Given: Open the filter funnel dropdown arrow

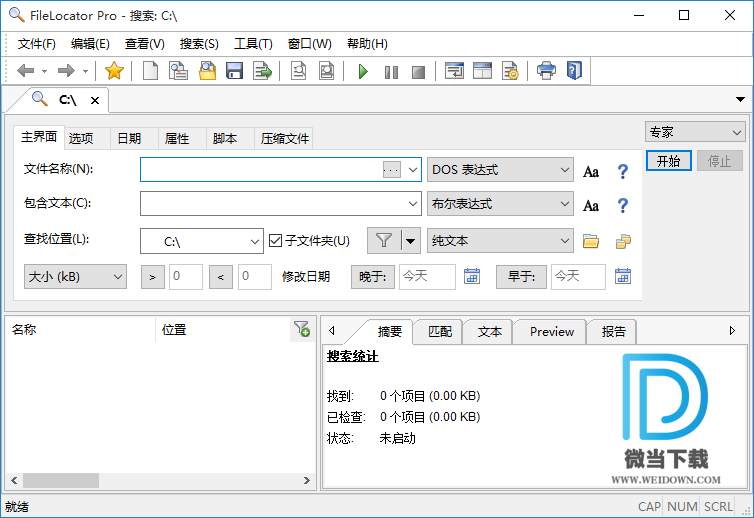Looking at the screenshot, I should coord(410,240).
